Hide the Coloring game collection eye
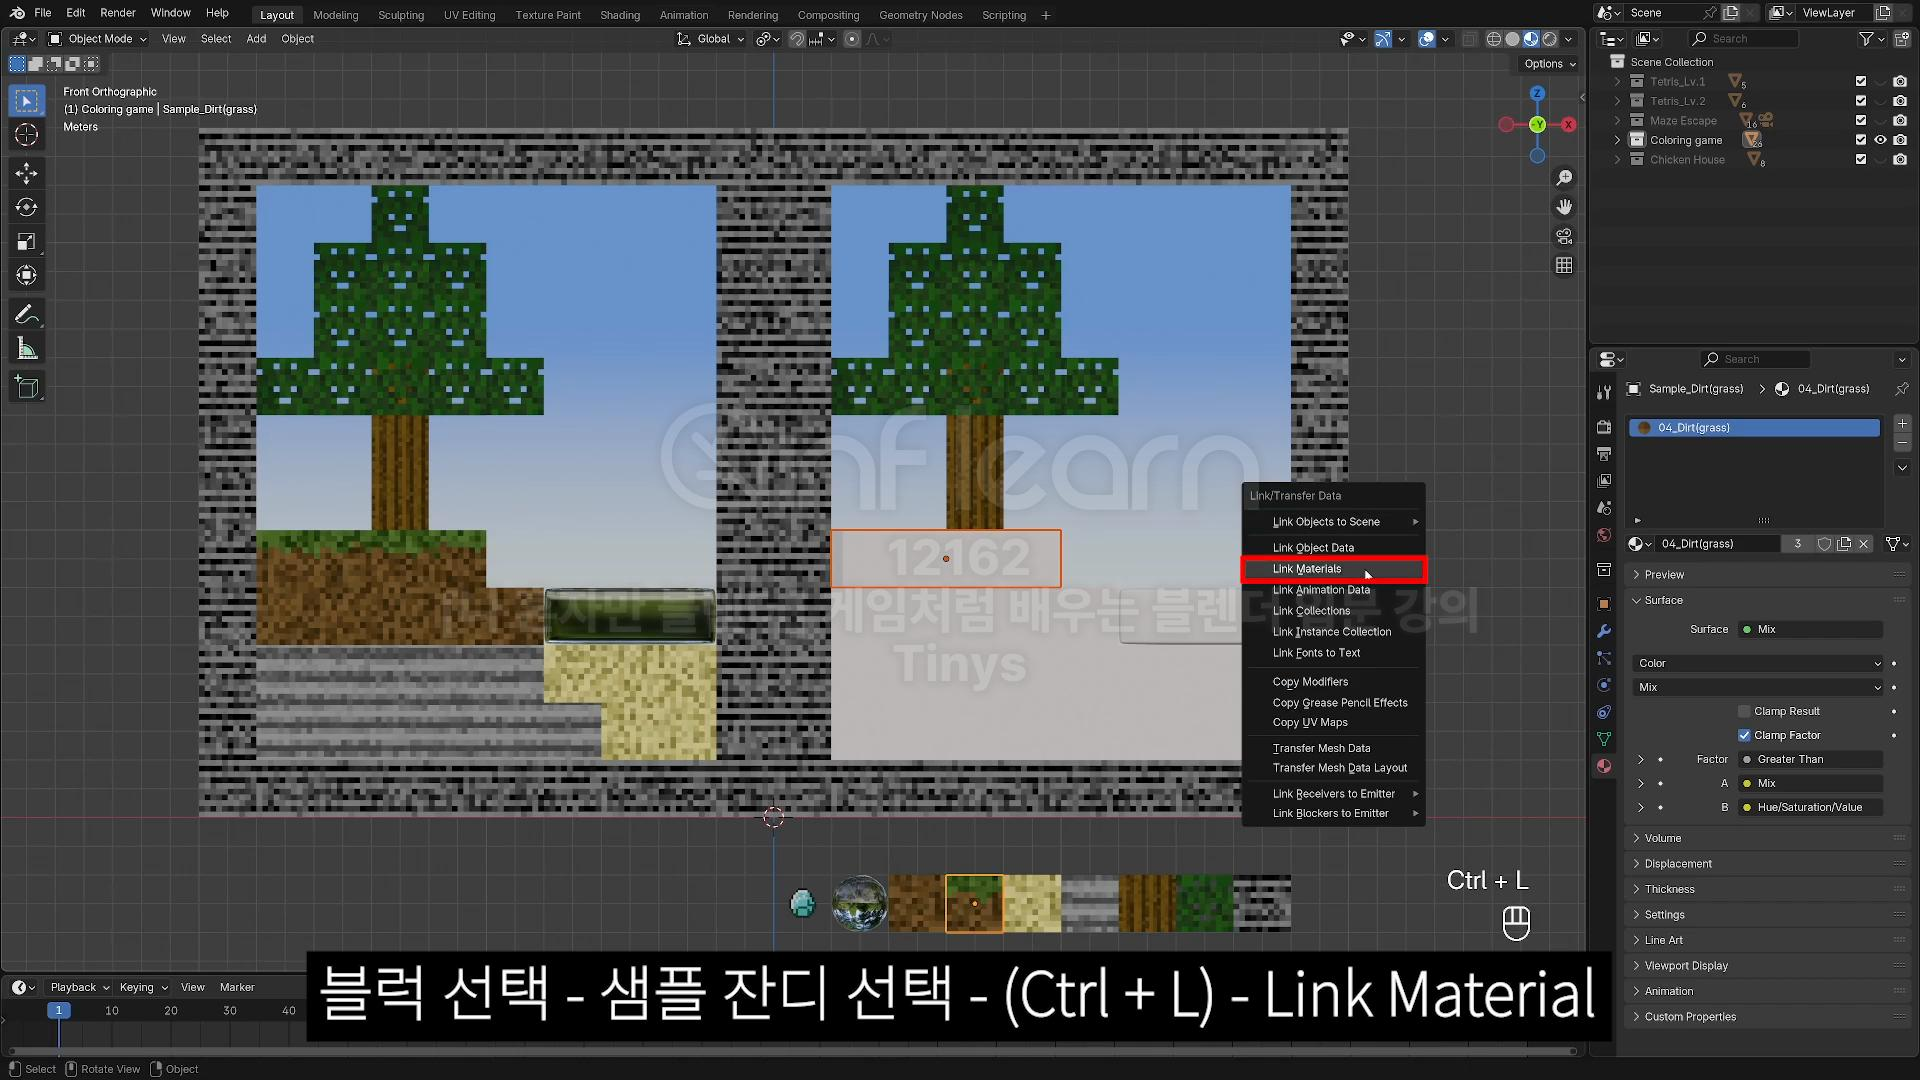This screenshot has width=1920, height=1080. click(x=1881, y=140)
